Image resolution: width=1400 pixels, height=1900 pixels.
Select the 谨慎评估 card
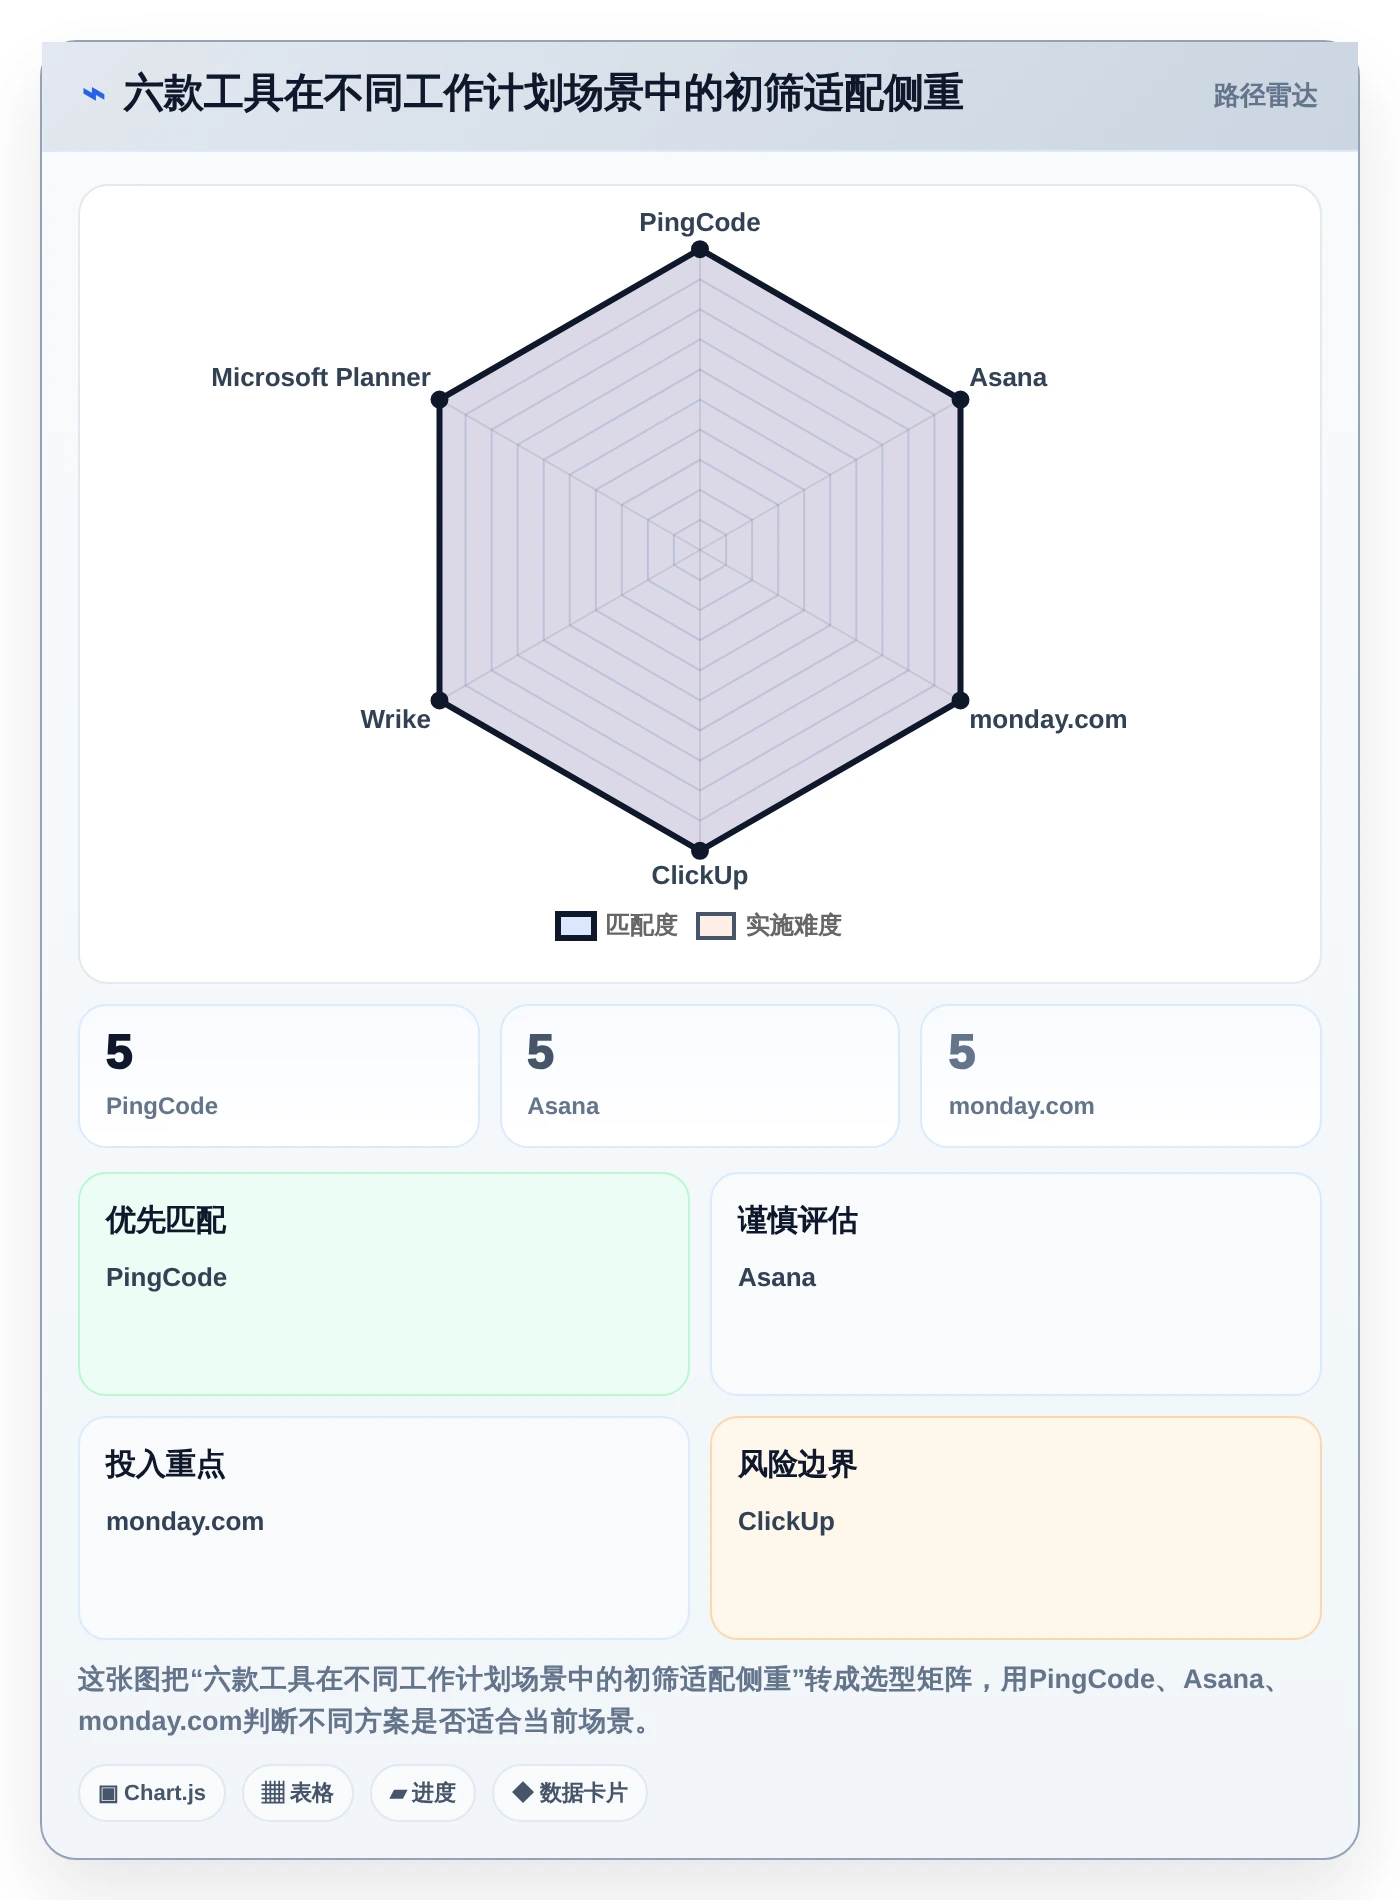(x=1016, y=1284)
